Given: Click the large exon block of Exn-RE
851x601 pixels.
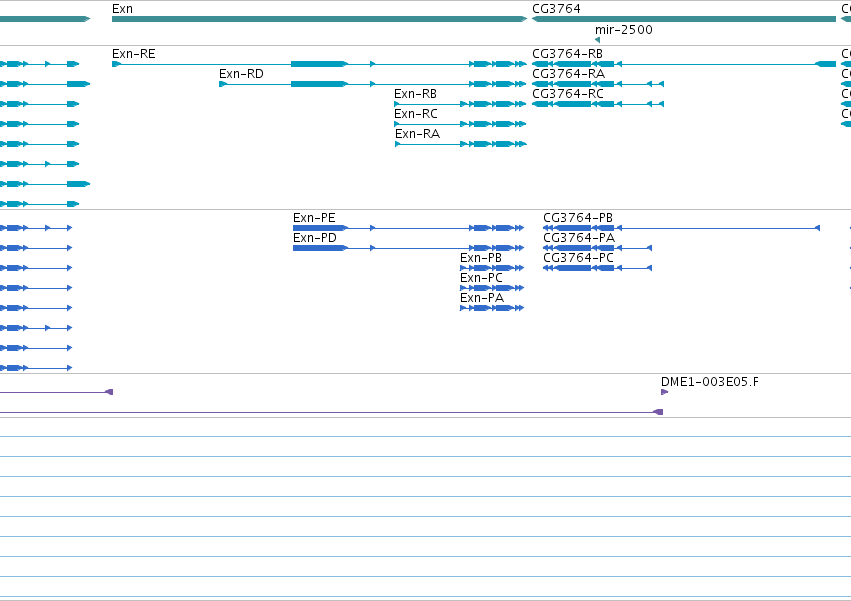Looking at the screenshot, I should point(319,64).
